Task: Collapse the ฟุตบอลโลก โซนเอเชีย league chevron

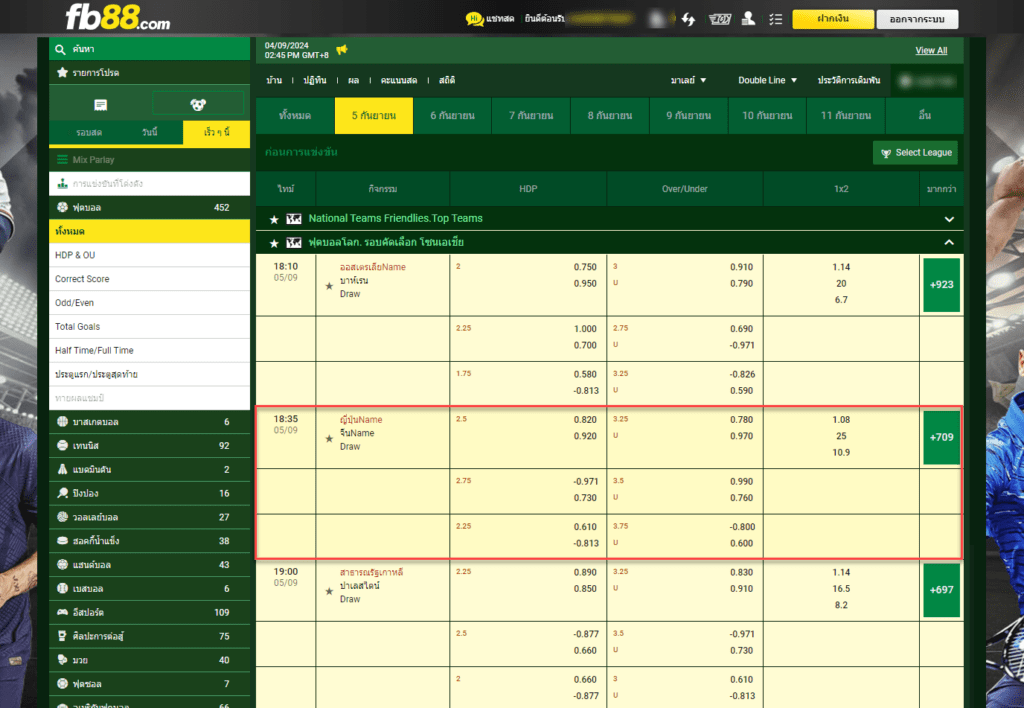Action: pyautogui.click(x=949, y=242)
